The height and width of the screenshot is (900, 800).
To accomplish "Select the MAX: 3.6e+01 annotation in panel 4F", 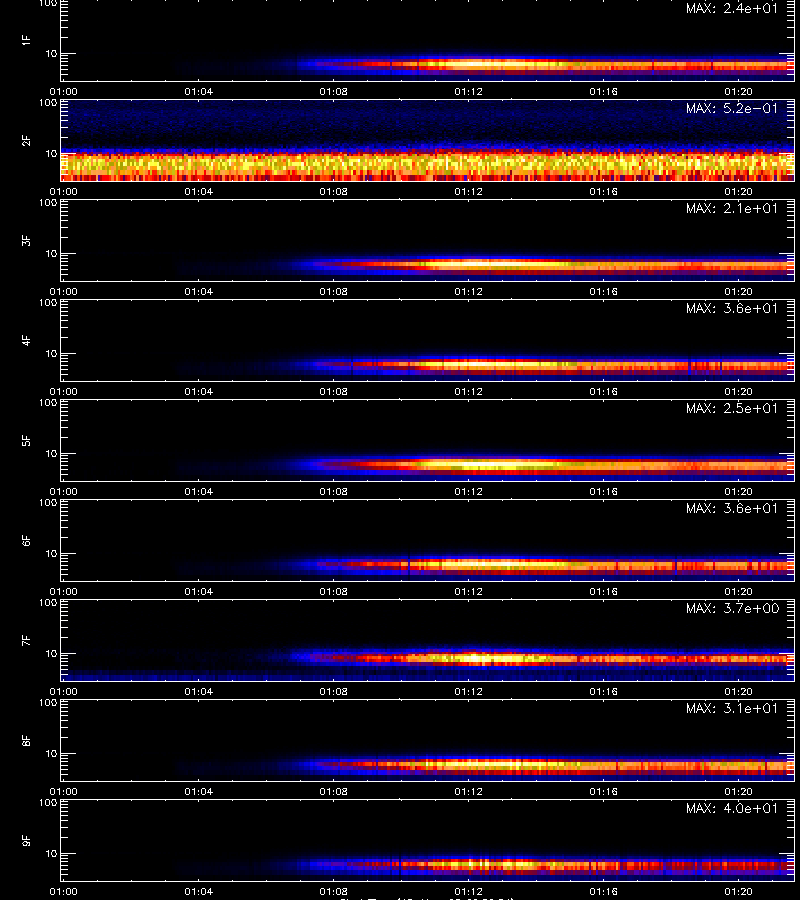I will [732, 308].
